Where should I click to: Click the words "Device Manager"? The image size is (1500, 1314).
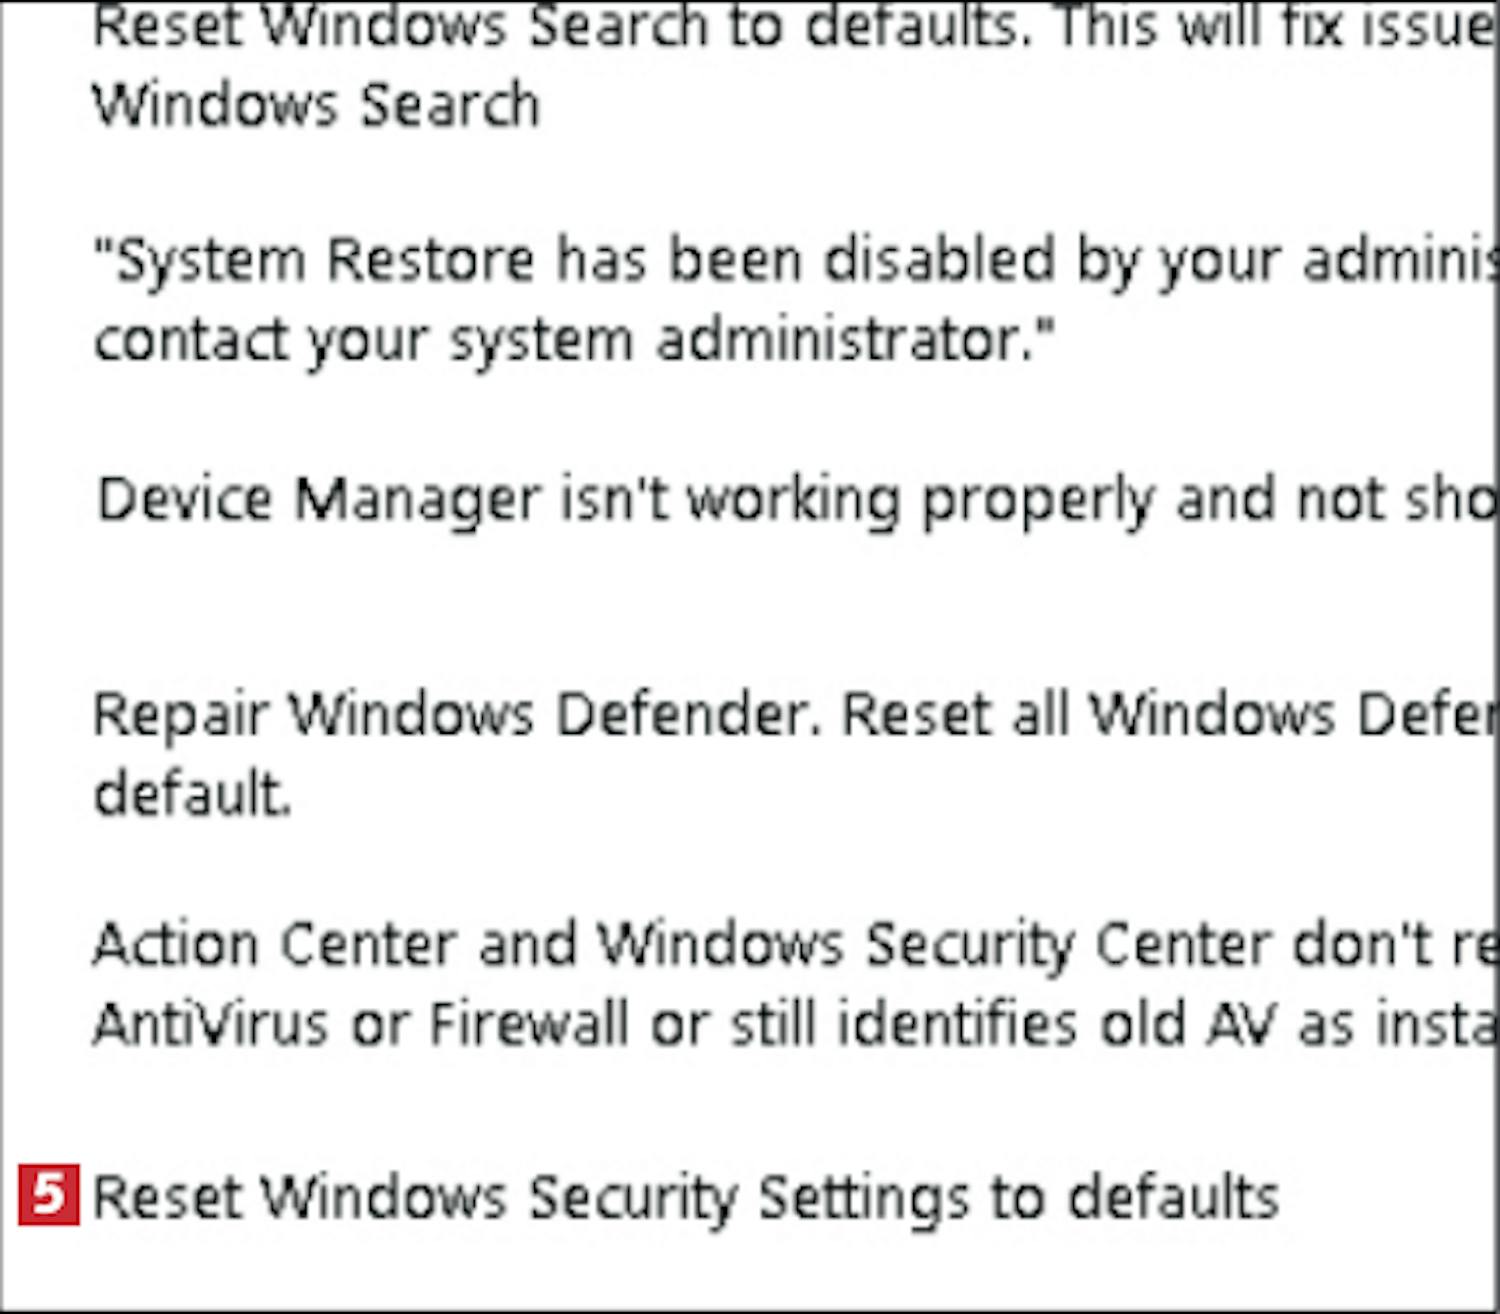pos(319,499)
